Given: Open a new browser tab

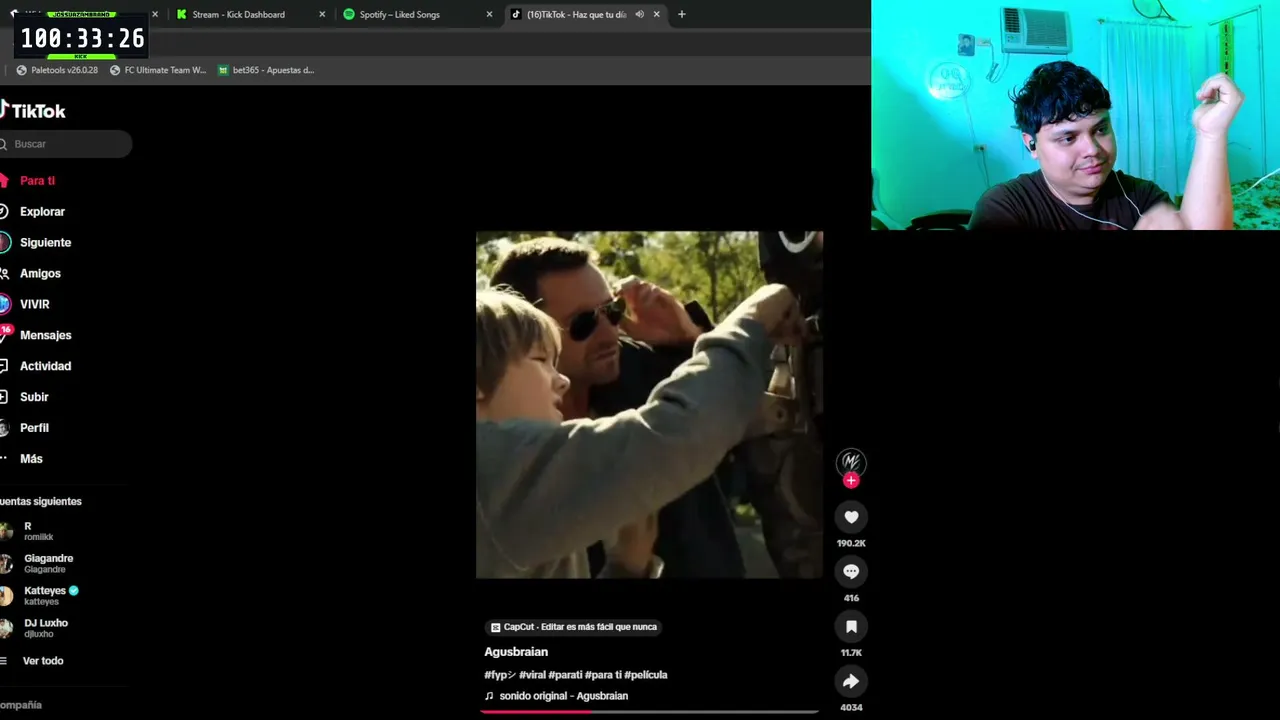Looking at the screenshot, I should pyautogui.click(x=682, y=14).
